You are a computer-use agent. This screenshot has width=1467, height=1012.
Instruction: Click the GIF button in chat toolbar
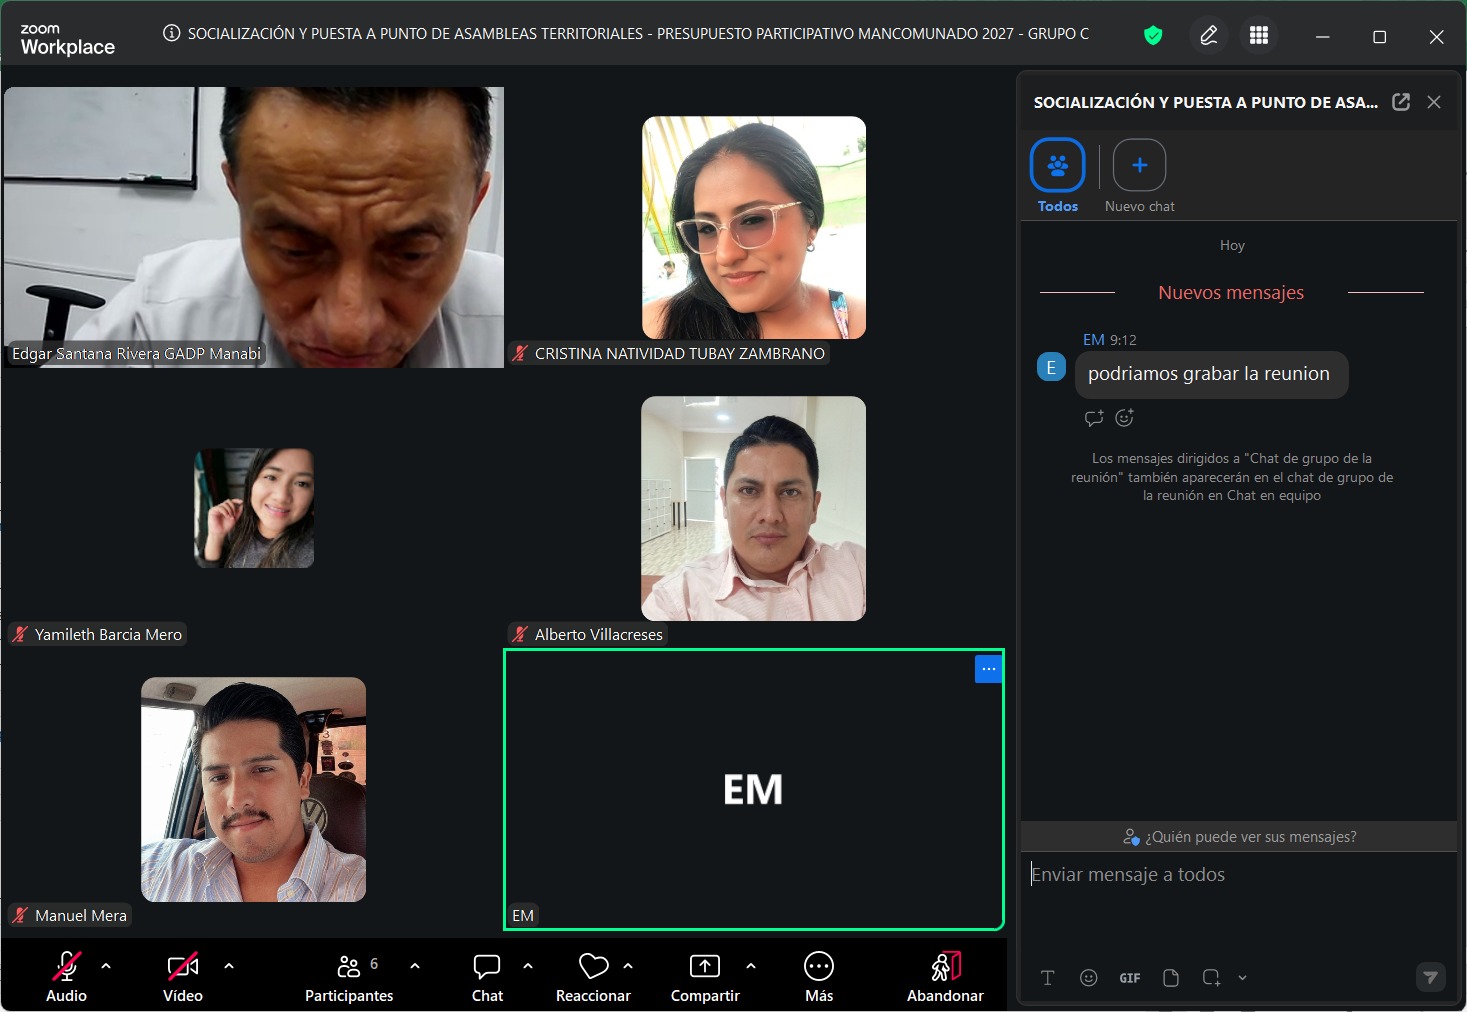(x=1130, y=978)
